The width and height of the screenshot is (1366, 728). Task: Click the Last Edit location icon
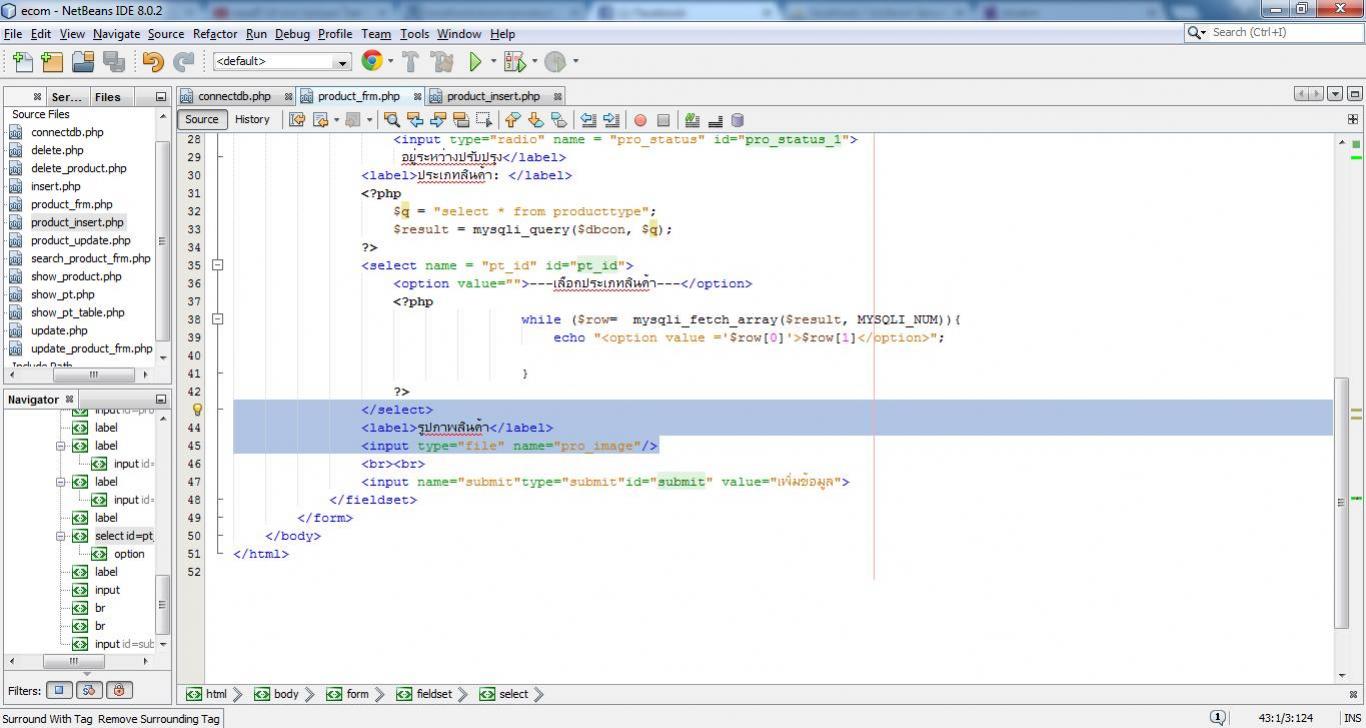[297, 120]
